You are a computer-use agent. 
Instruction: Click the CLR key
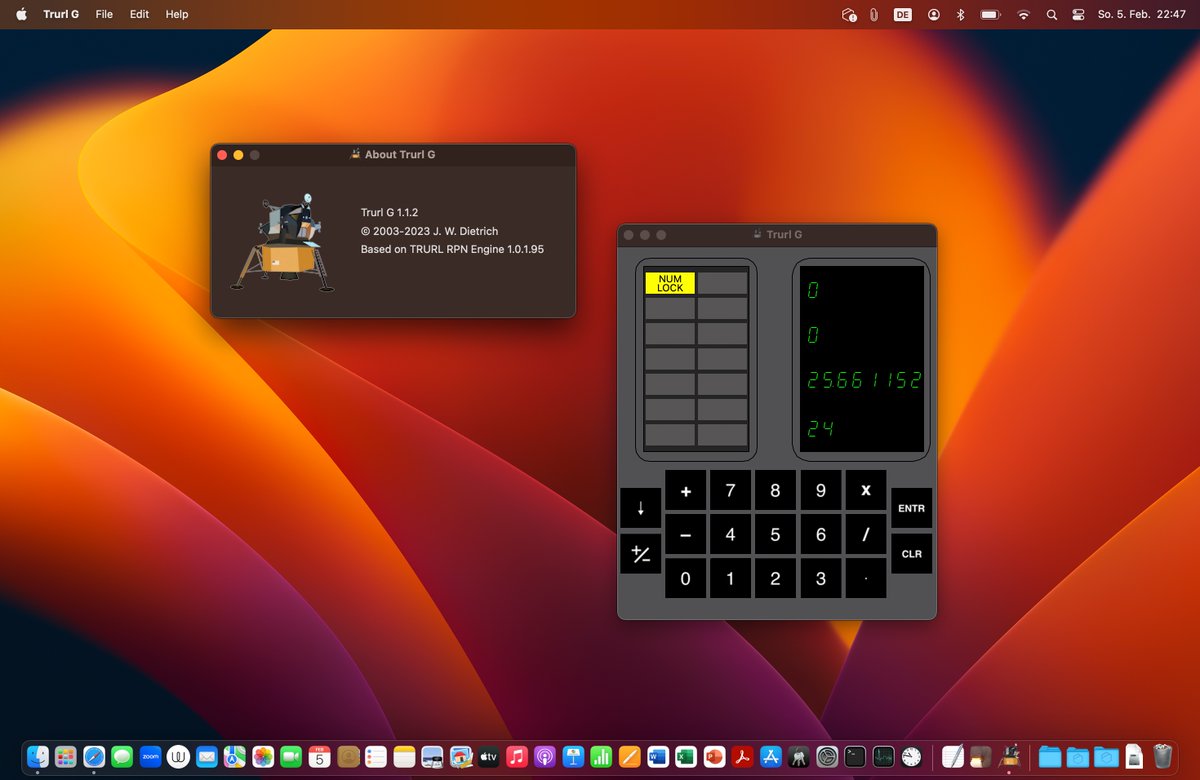911,553
